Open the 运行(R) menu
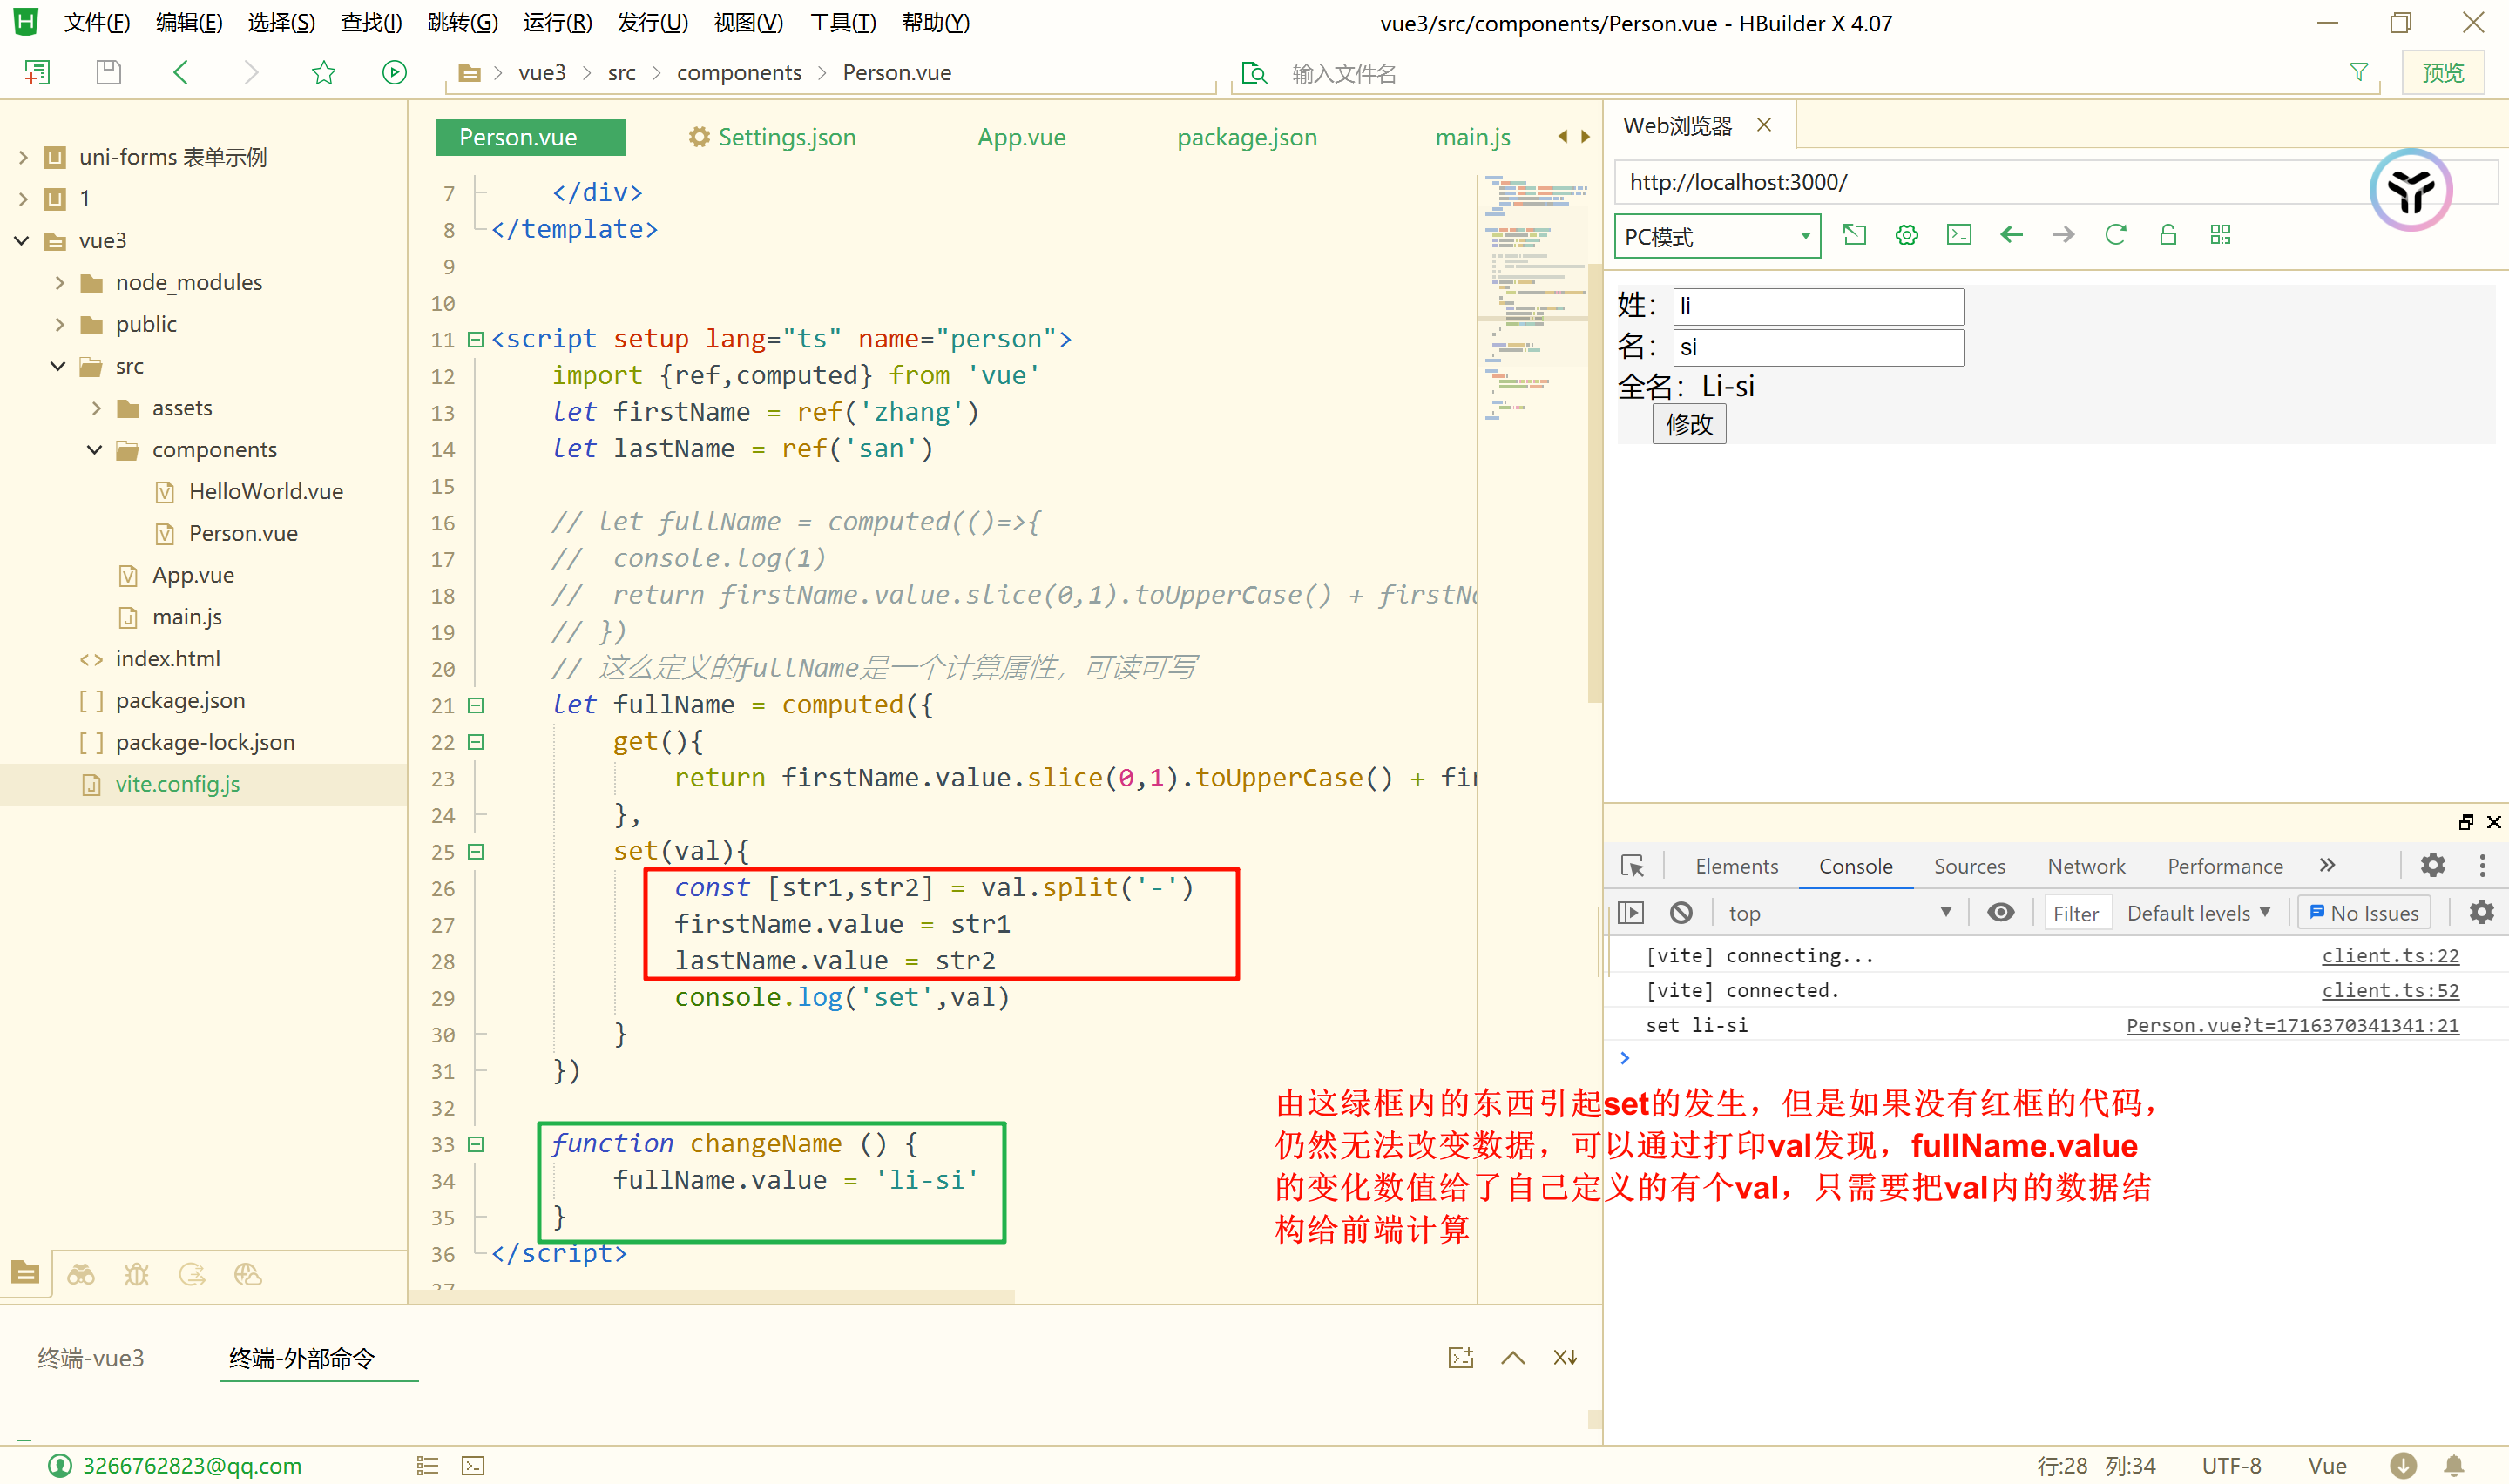This screenshot has height=1484, width=2509. coord(557,23)
